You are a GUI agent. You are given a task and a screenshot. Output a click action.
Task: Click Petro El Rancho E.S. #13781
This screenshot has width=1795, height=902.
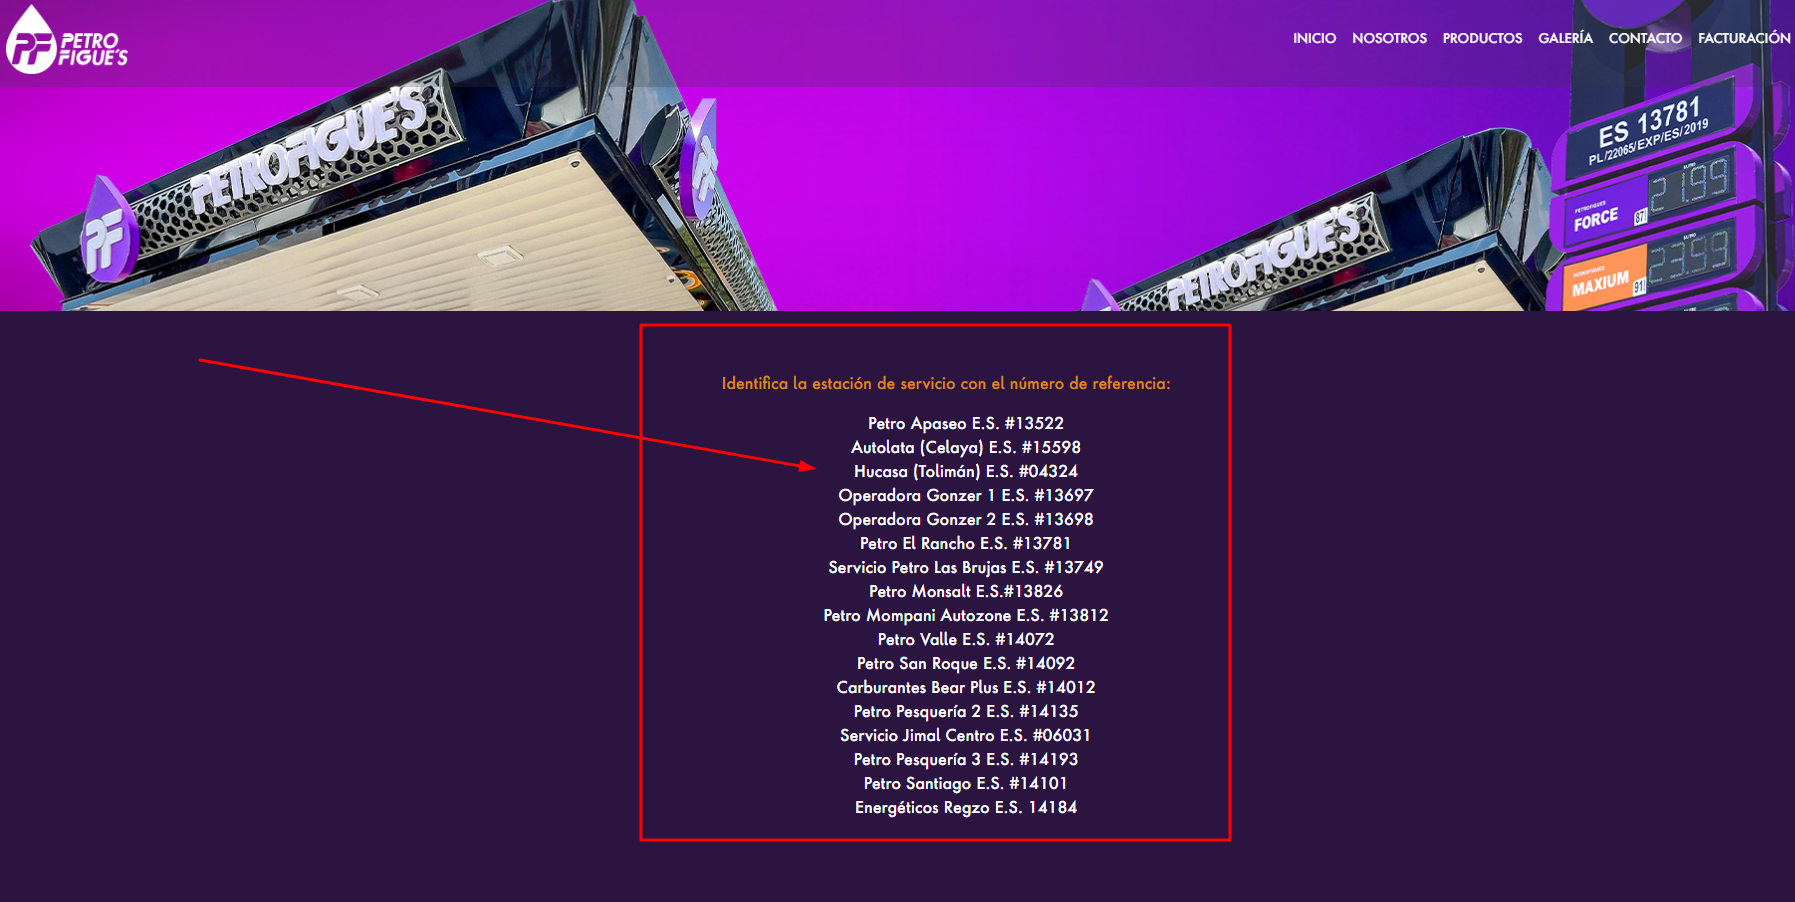965,543
